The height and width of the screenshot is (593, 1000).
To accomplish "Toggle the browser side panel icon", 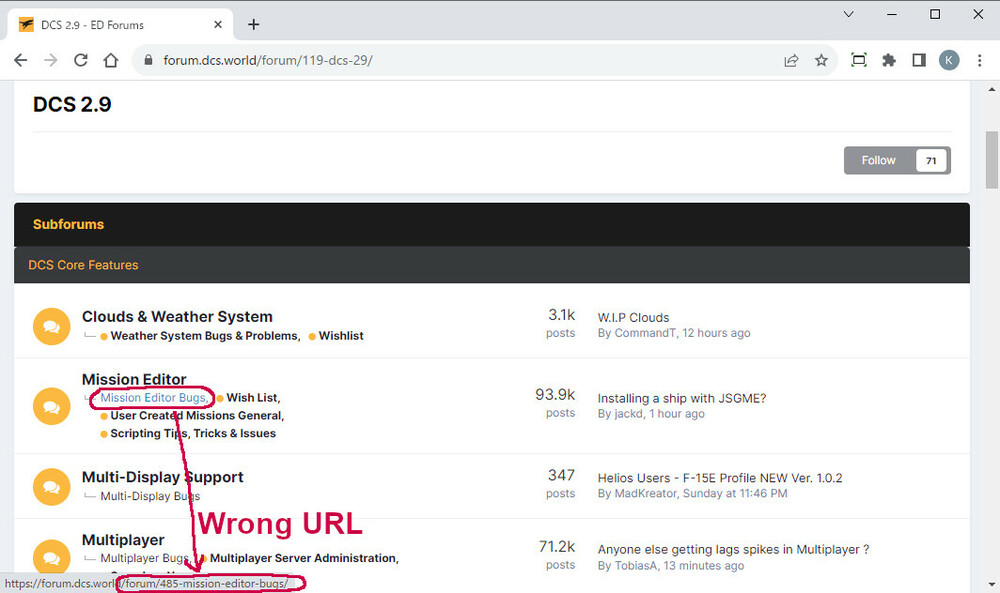I will tap(919, 61).
